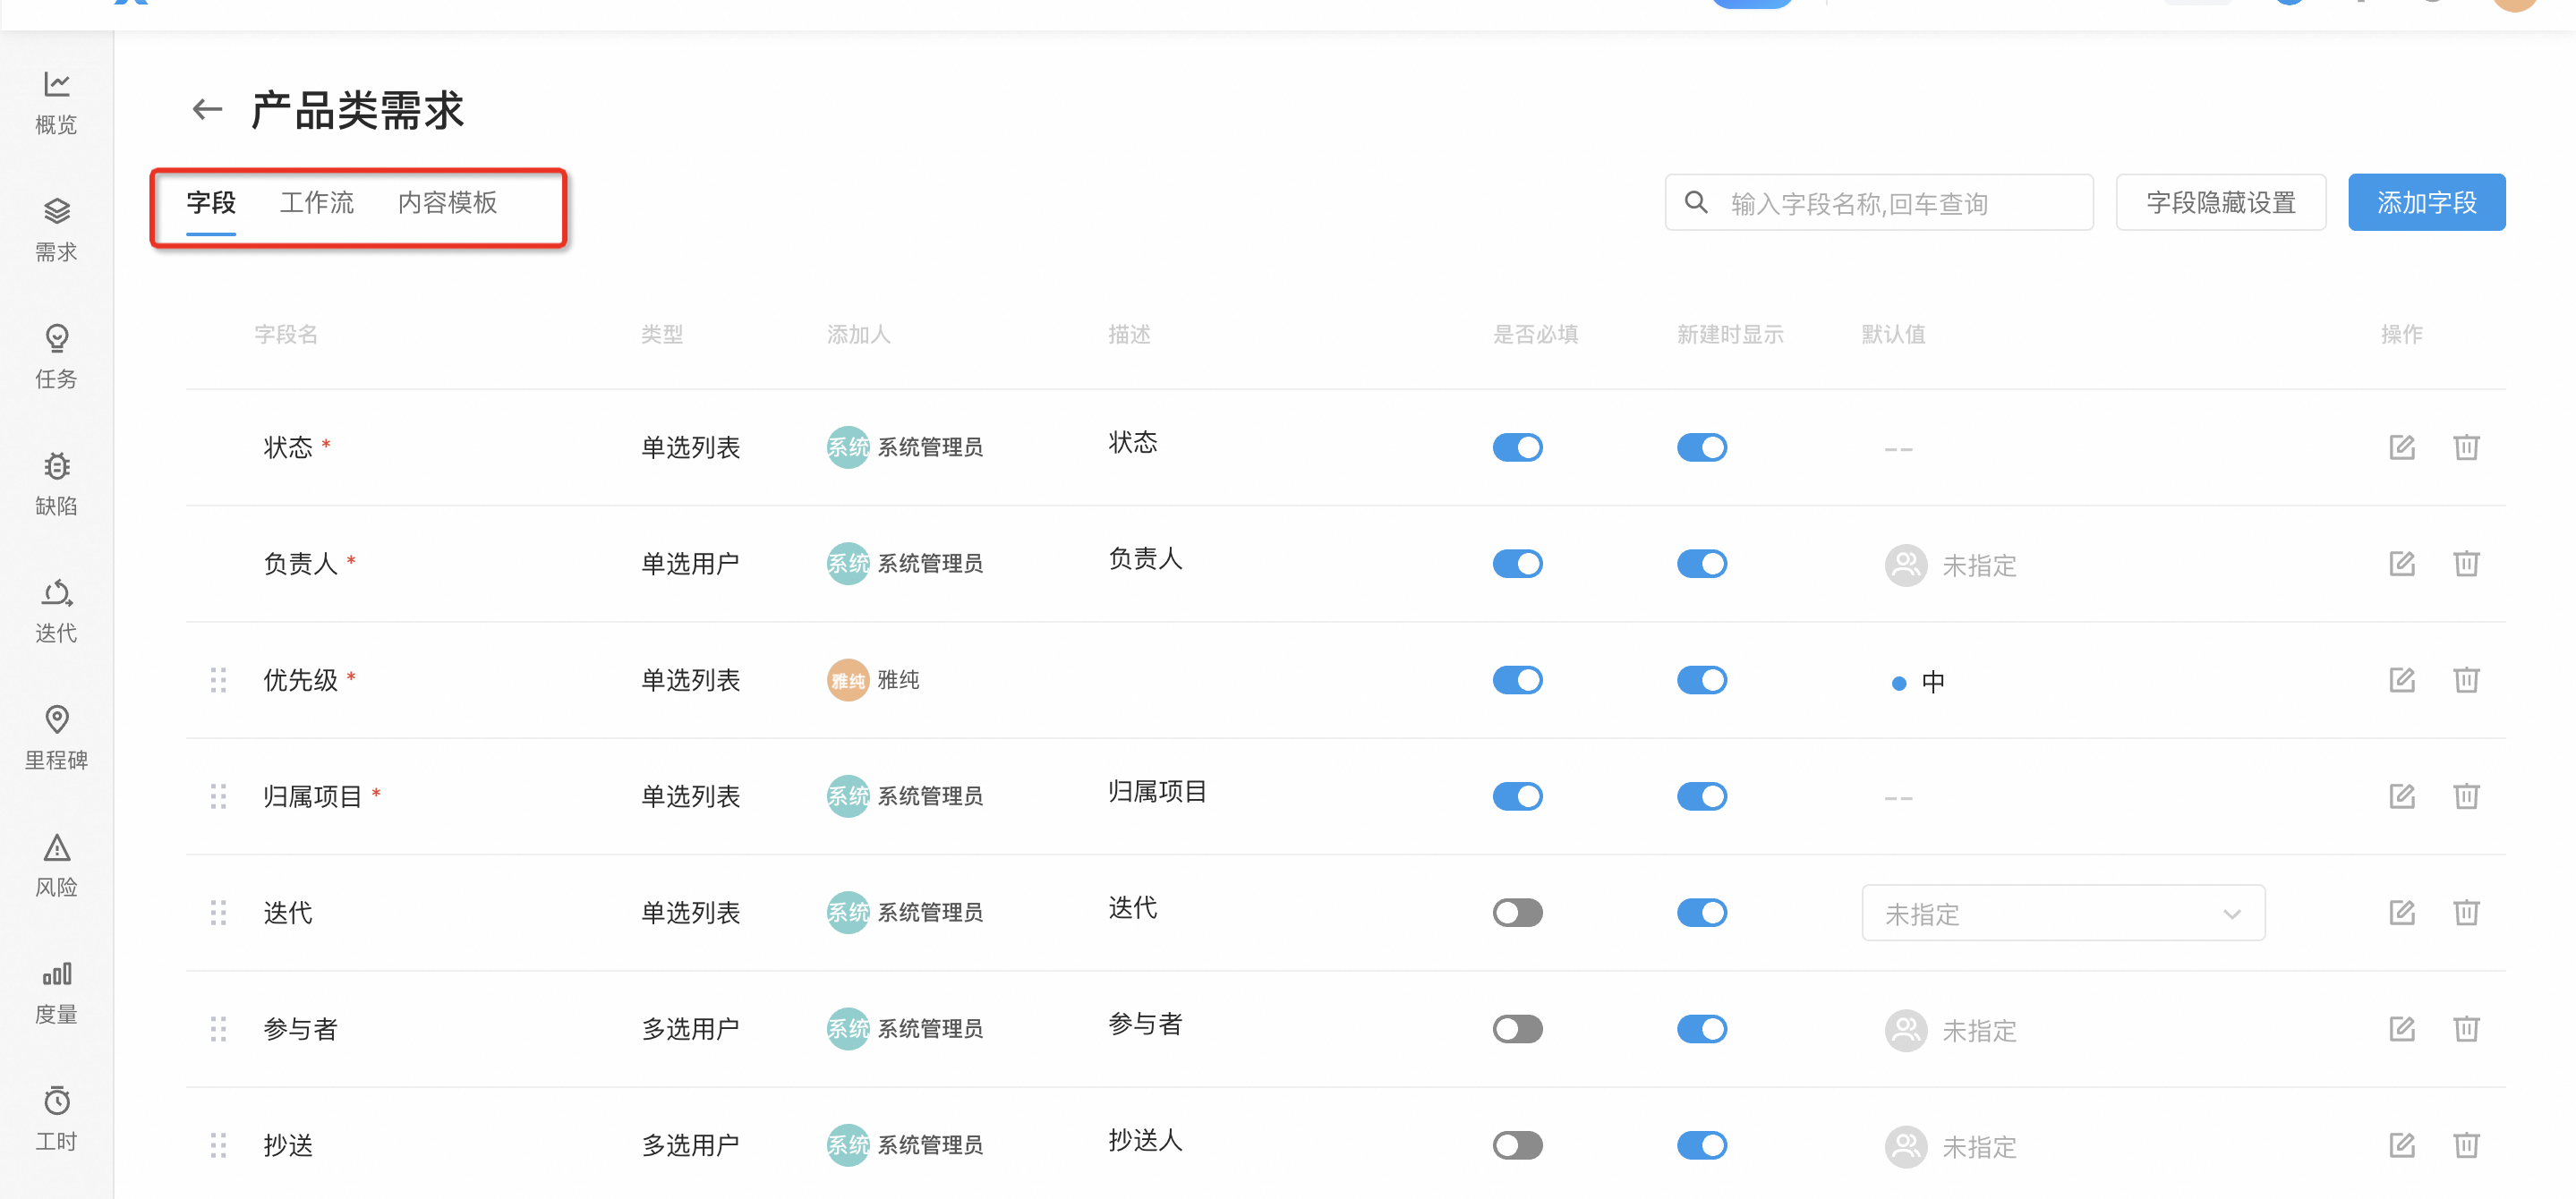Click the drag handle for 参与者 row
The width and height of the screenshot is (2576, 1199).
[218, 1028]
